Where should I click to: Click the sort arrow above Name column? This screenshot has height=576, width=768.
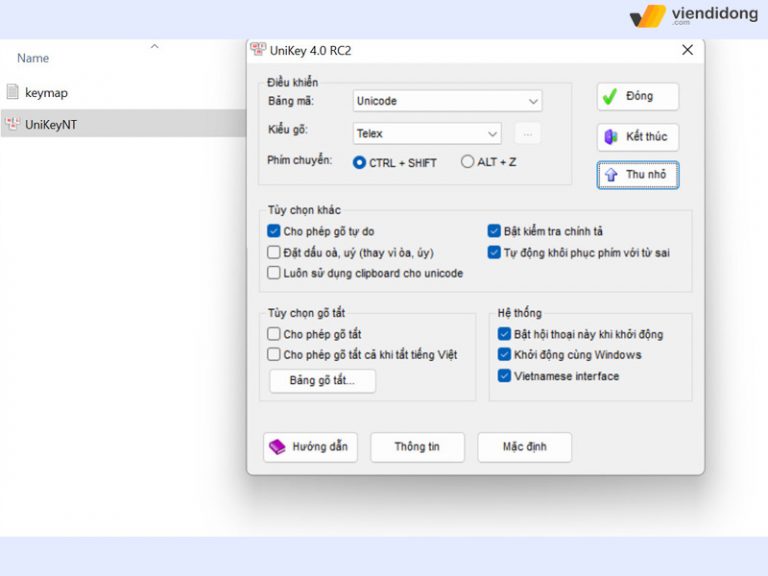click(x=154, y=47)
